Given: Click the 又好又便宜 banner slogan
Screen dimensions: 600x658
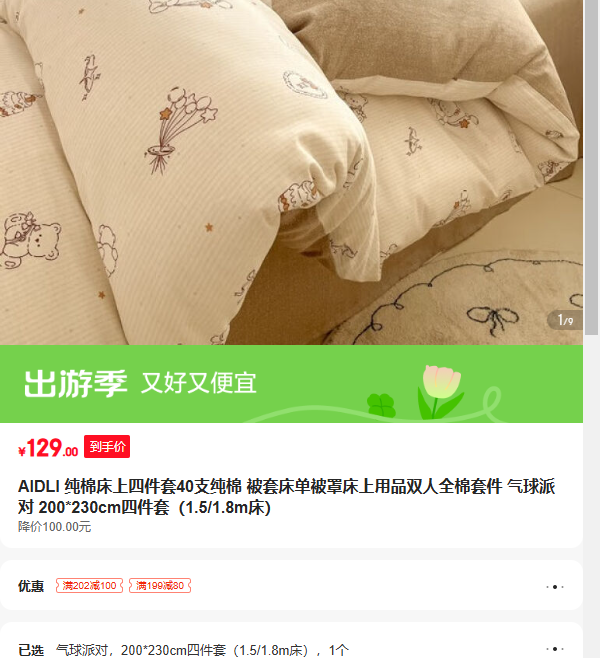Looking at the screenshot, I should [198, 383].
